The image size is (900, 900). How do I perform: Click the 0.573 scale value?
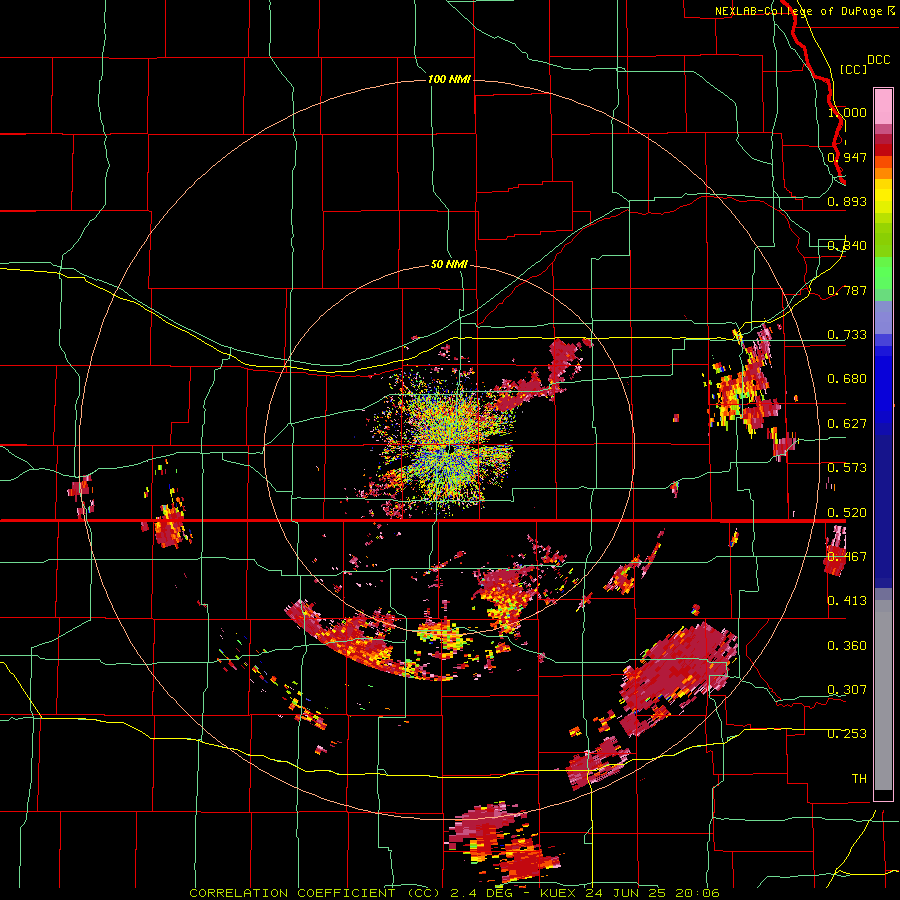[x=847, y=468]
